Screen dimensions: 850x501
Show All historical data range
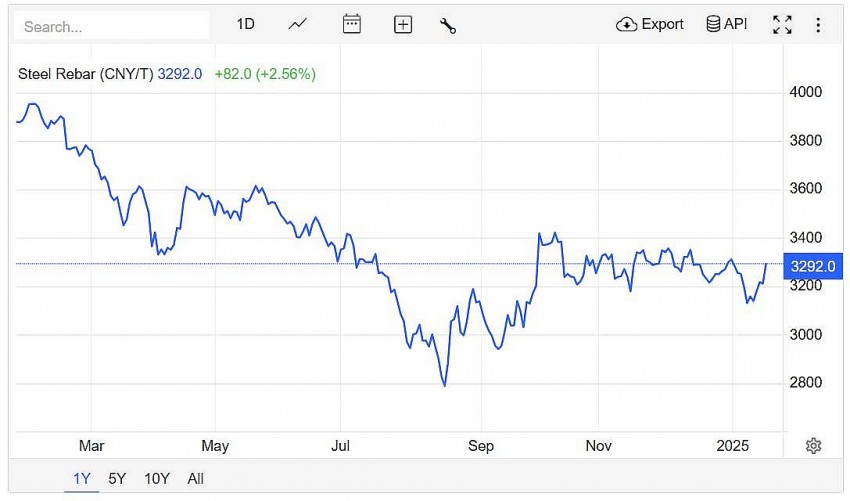195,479
